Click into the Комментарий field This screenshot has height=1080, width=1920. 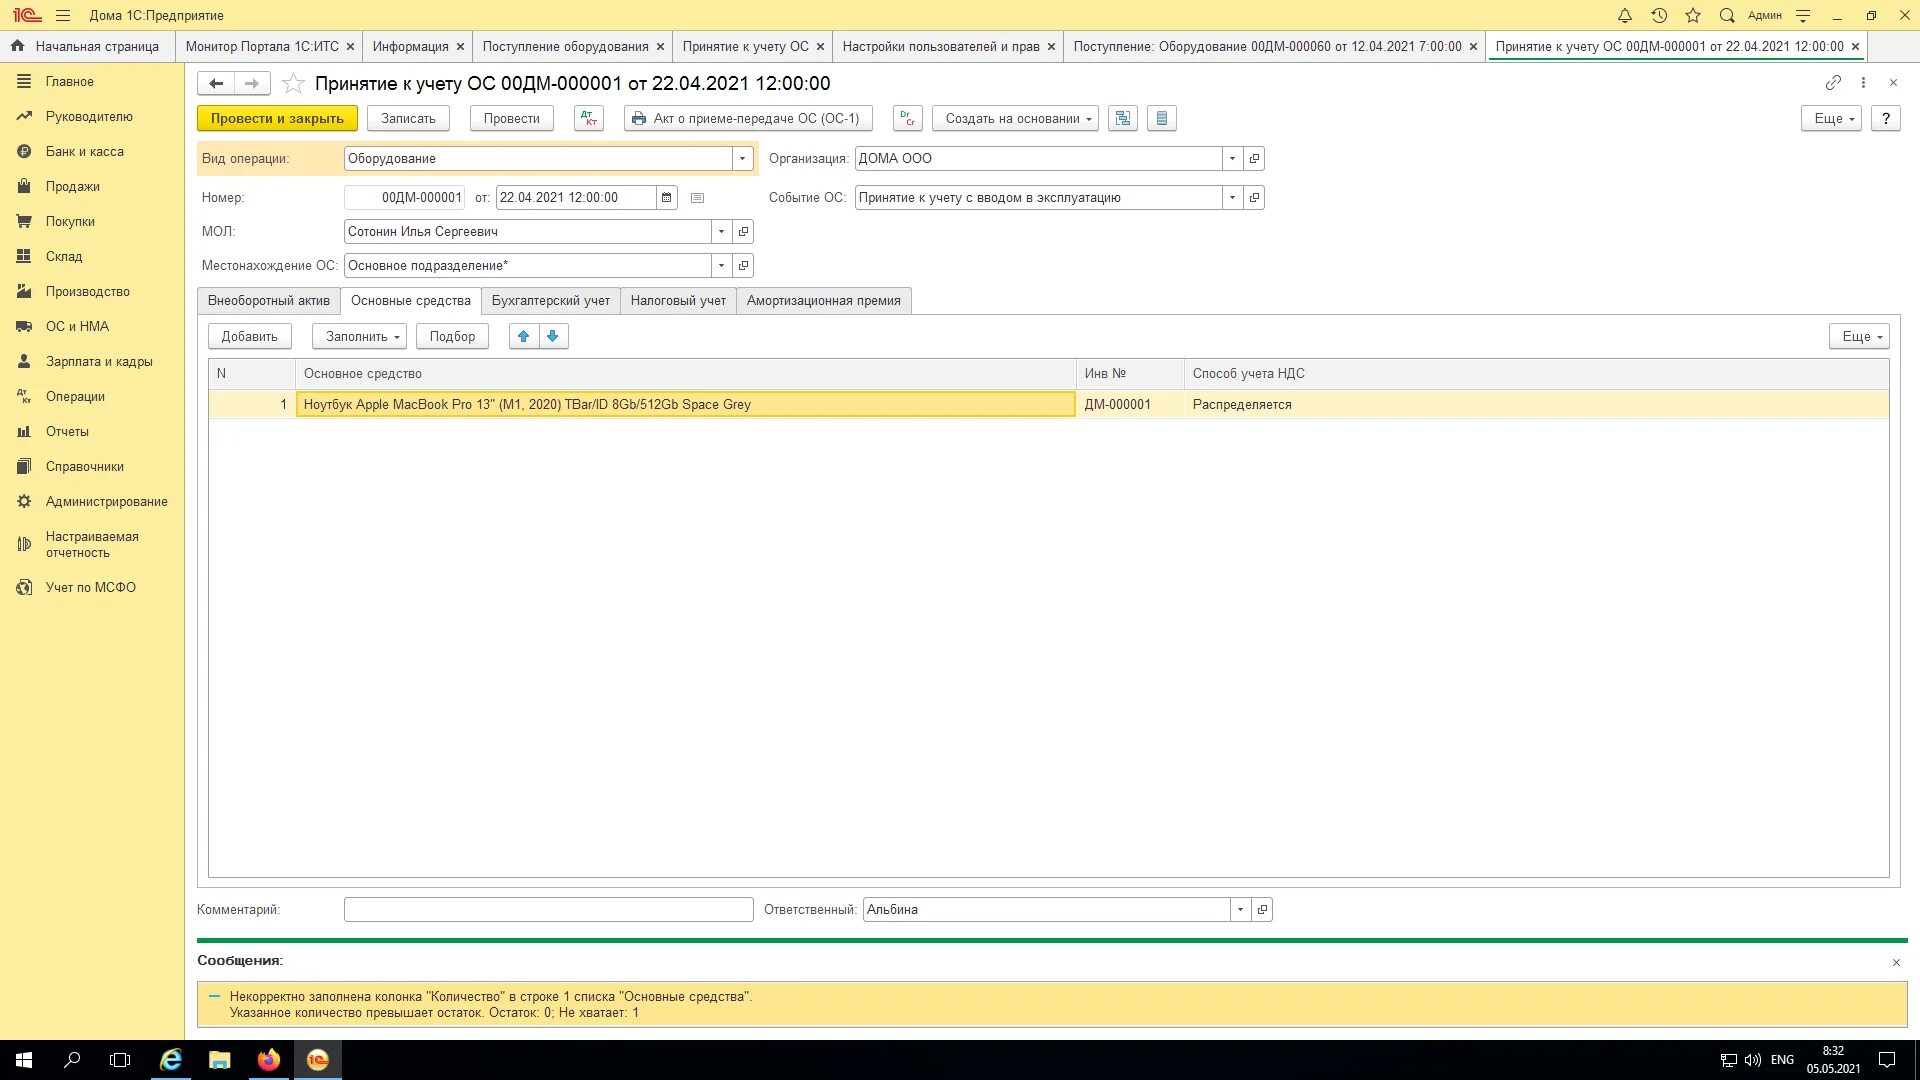pos(548,910)
